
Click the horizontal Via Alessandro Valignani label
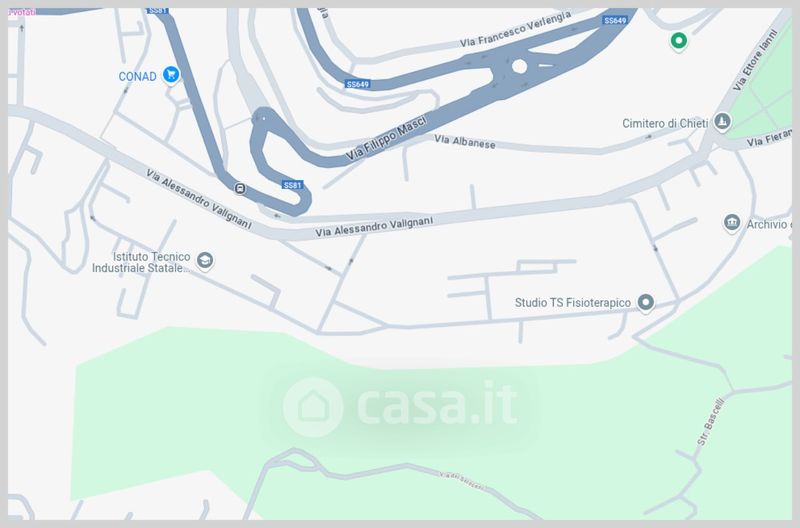pos(374,227)
